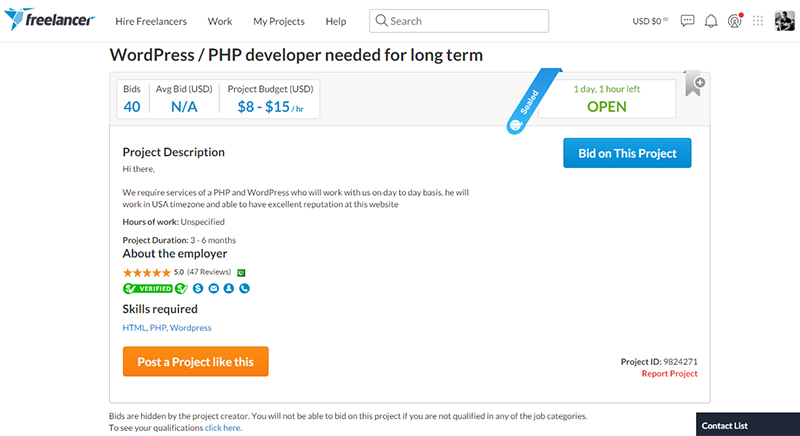Image resolution: width=800 pixels, height=436 pixels.
Task: Open the notifications bell
Action: 711,20
